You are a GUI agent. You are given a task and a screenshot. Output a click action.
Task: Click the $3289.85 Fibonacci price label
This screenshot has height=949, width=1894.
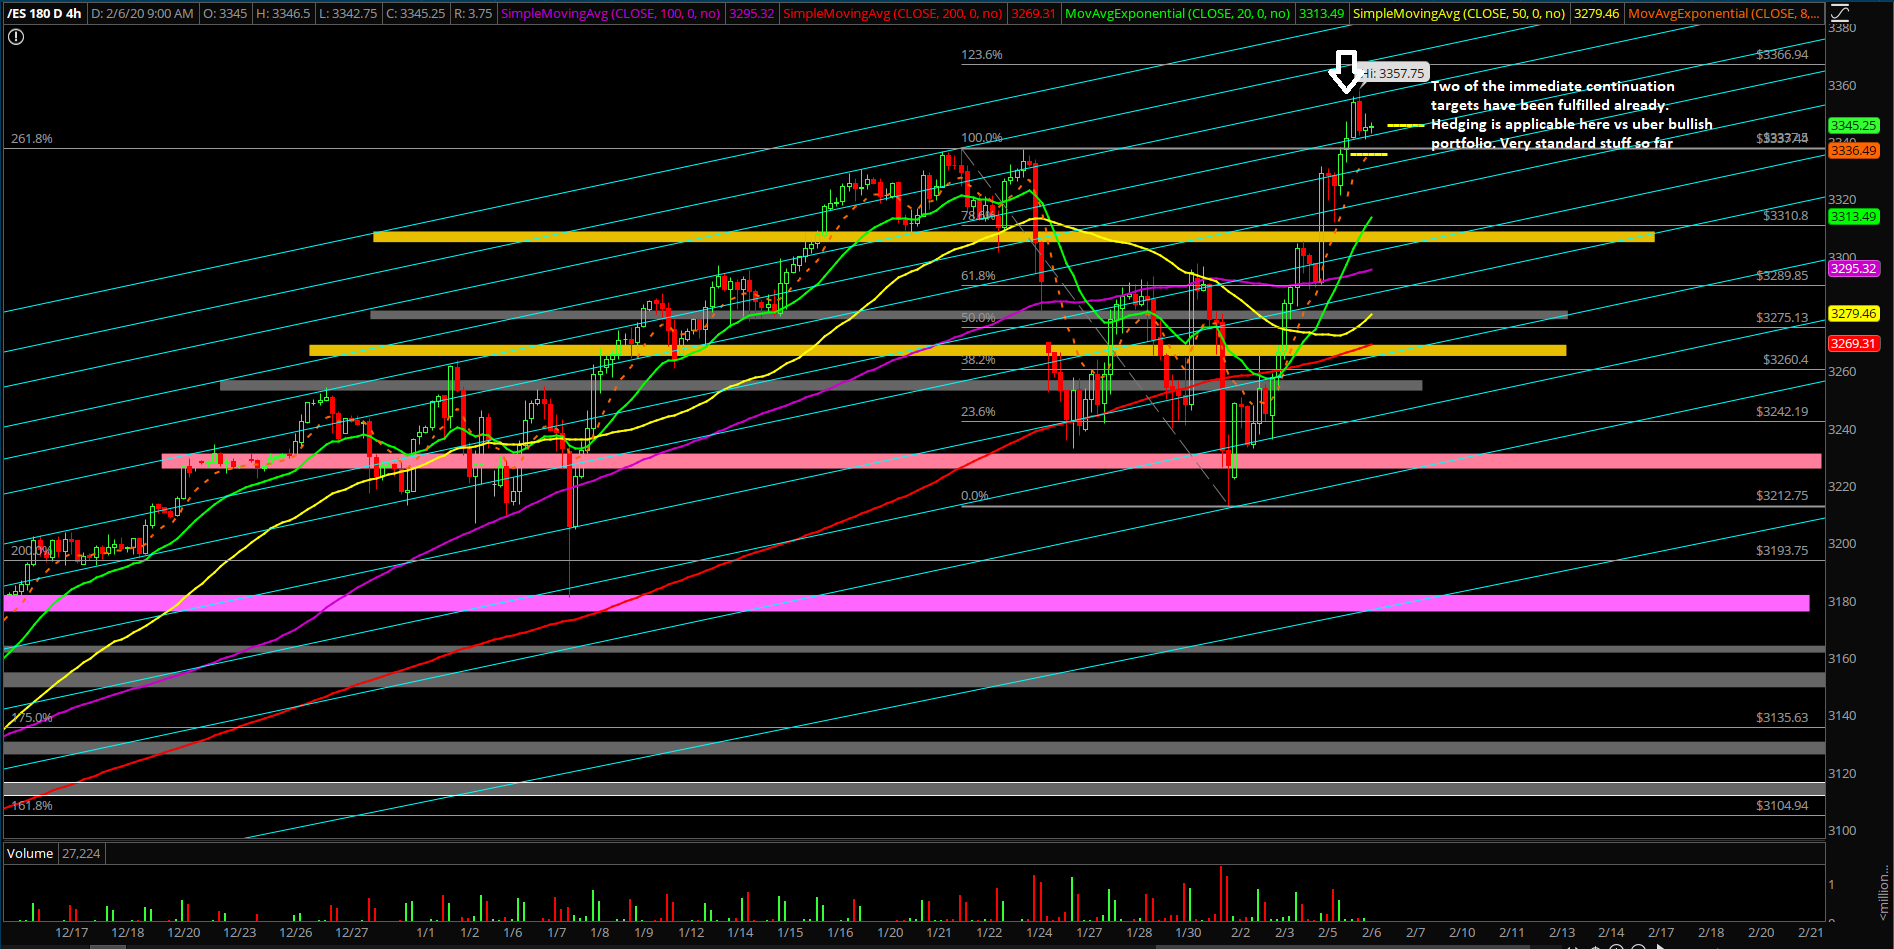(x=1782, y=276)
